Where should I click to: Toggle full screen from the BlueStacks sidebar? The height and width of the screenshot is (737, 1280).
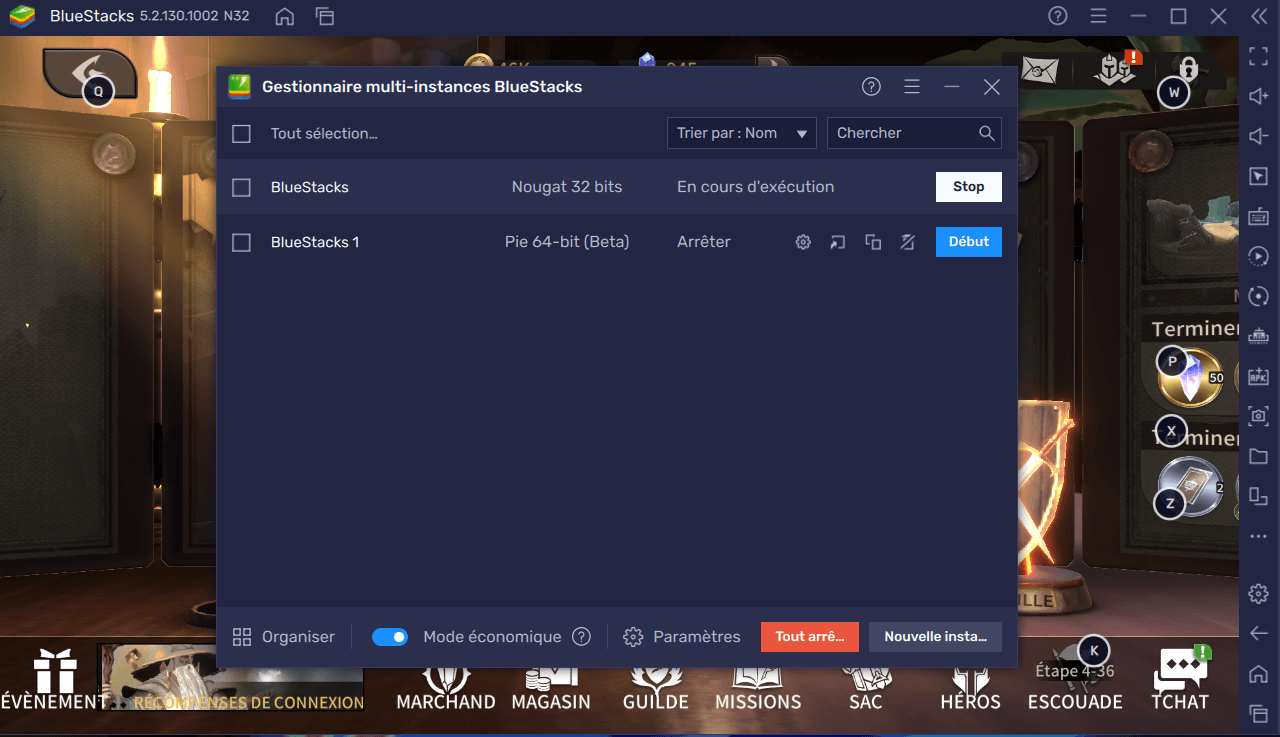pos(1258,56)
